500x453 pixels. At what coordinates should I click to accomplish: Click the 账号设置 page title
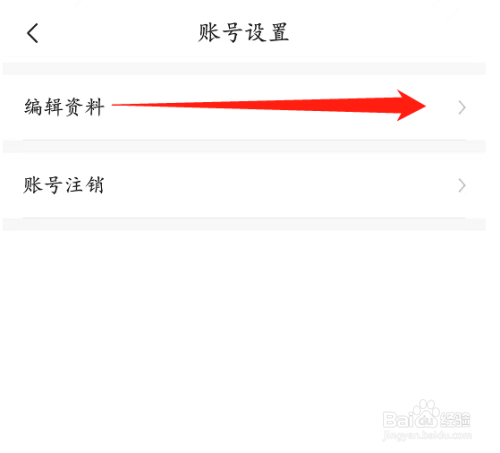pos(243,33)
